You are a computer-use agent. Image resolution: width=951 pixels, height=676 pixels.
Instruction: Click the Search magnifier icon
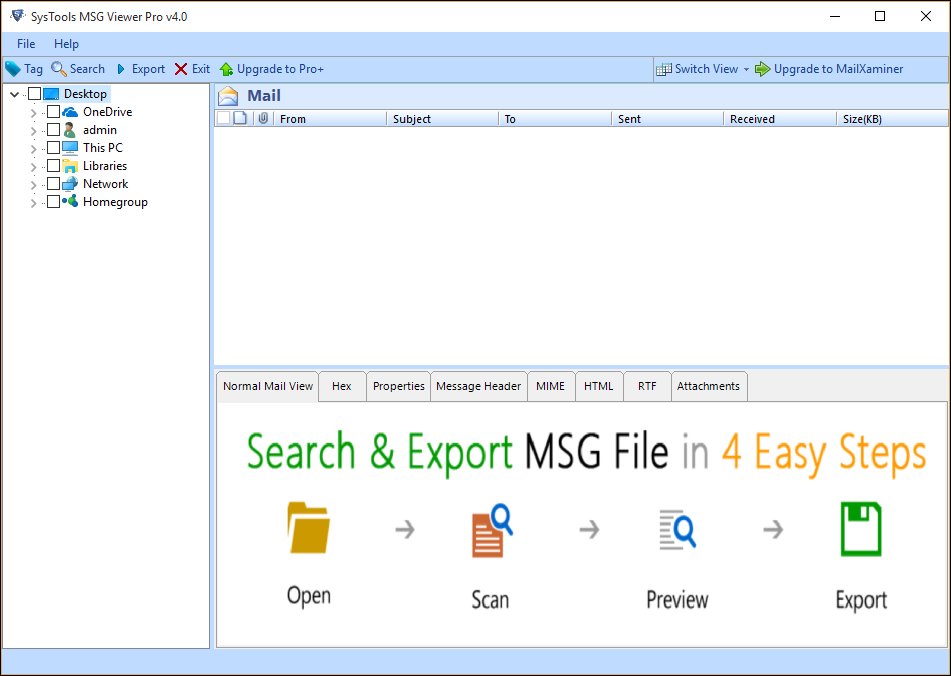(59, 69)
